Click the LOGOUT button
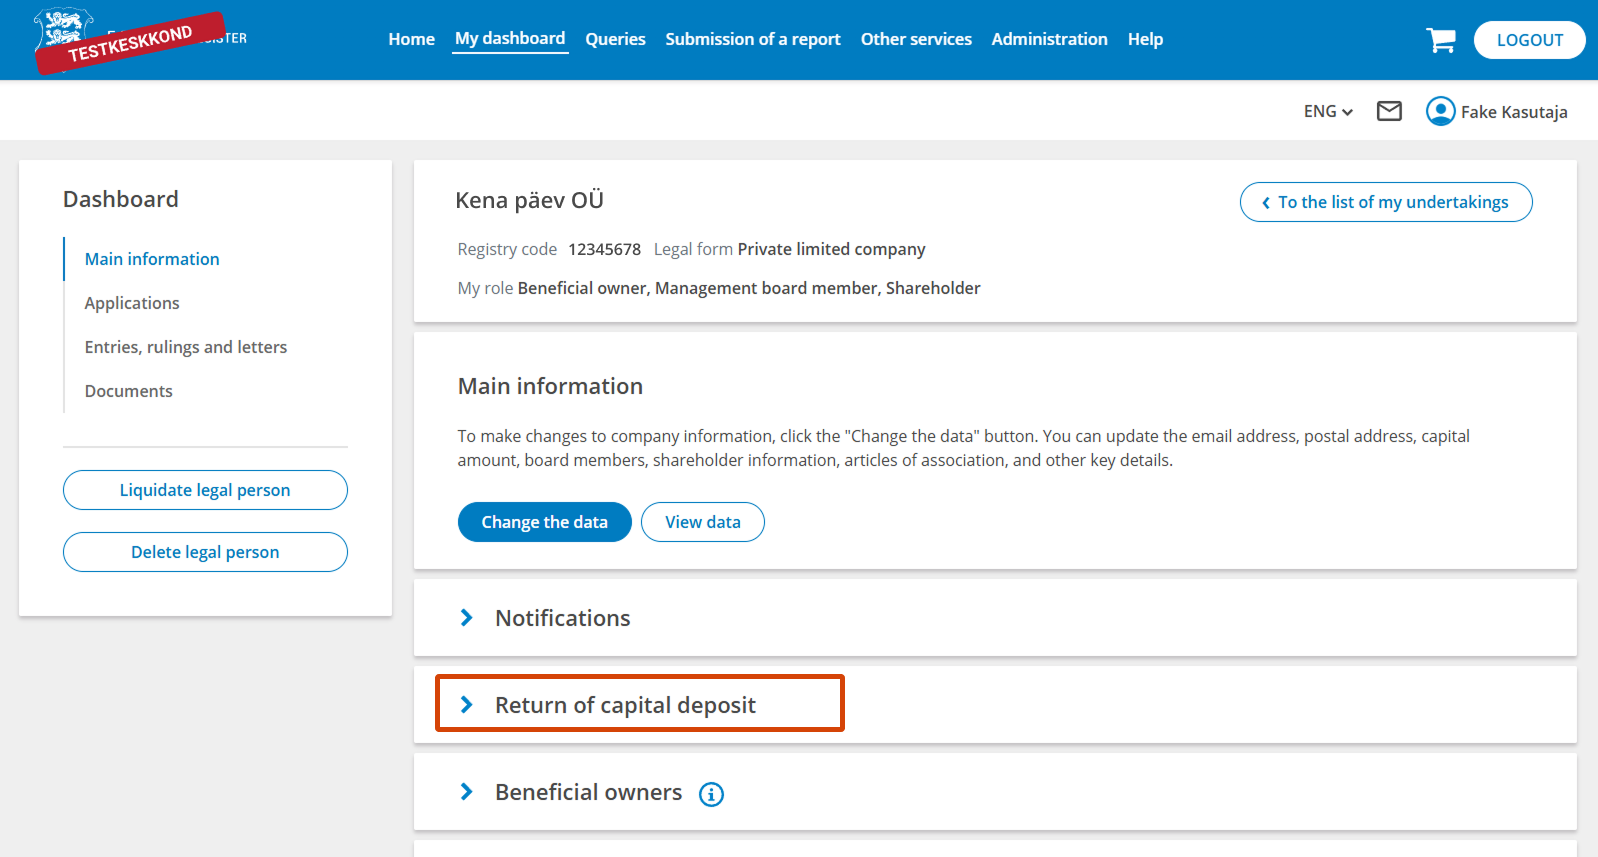 coord(1529,40)
